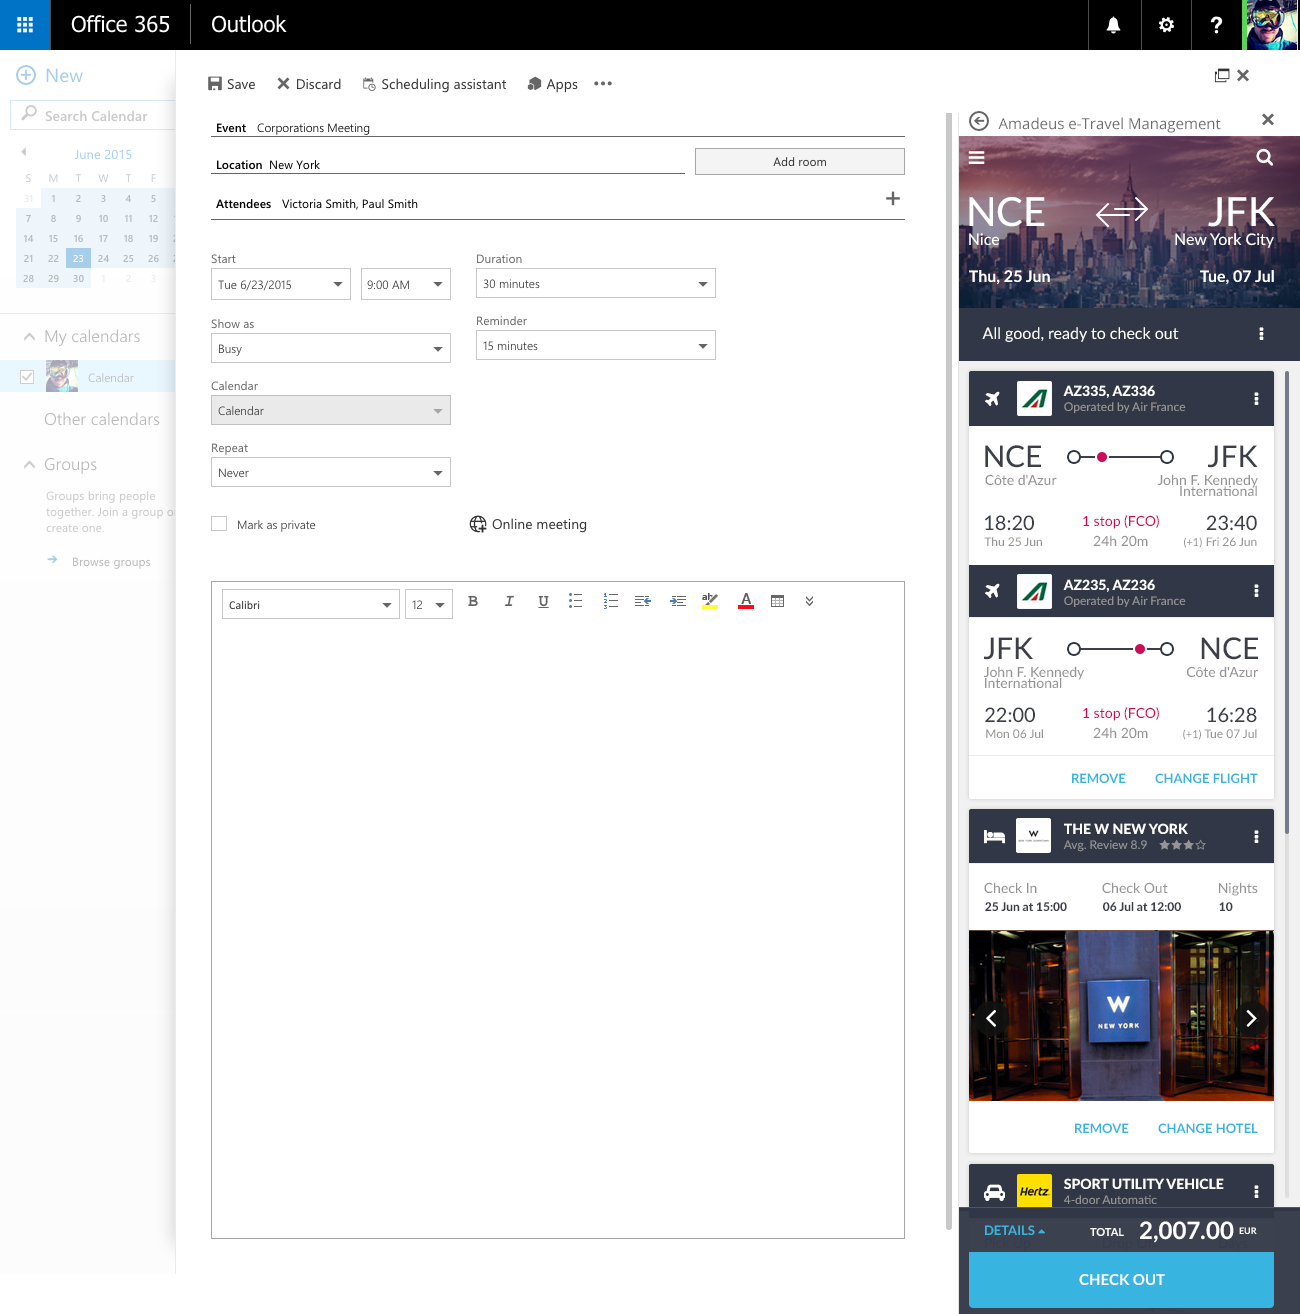Remove the flight booking
This screenshot has width=1300, height=1314.
pyautogui.click(x=1098, y=778)
